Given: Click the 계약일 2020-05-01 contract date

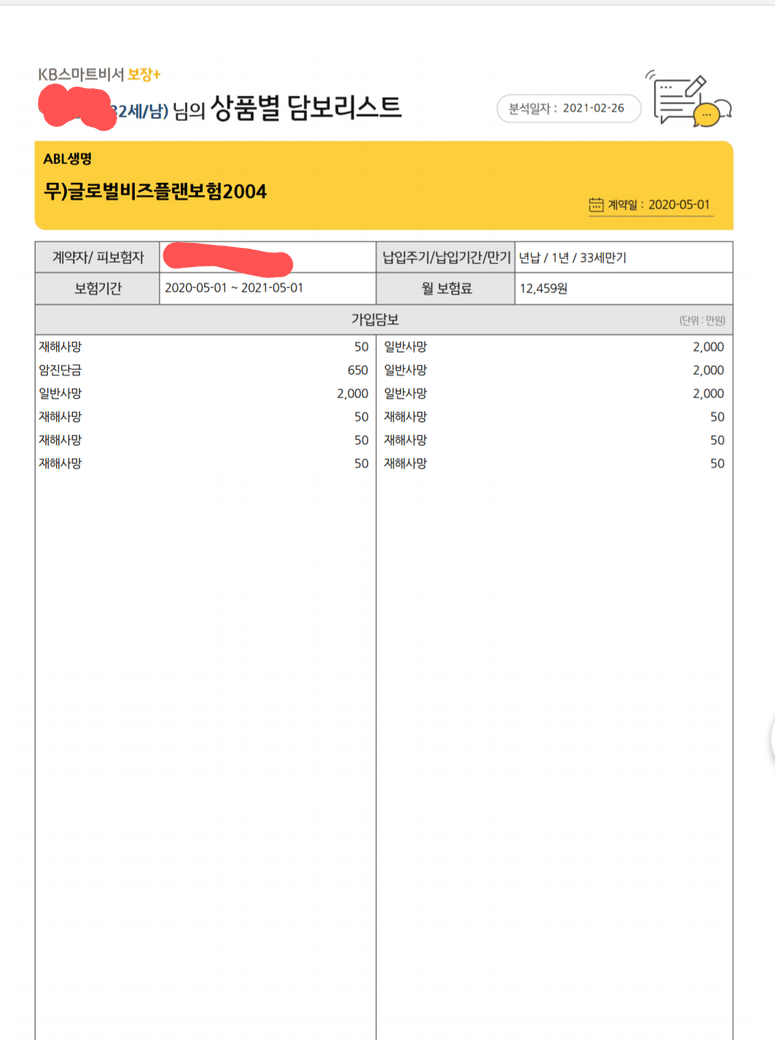Looking at the screenshot, I should [660, 205].
